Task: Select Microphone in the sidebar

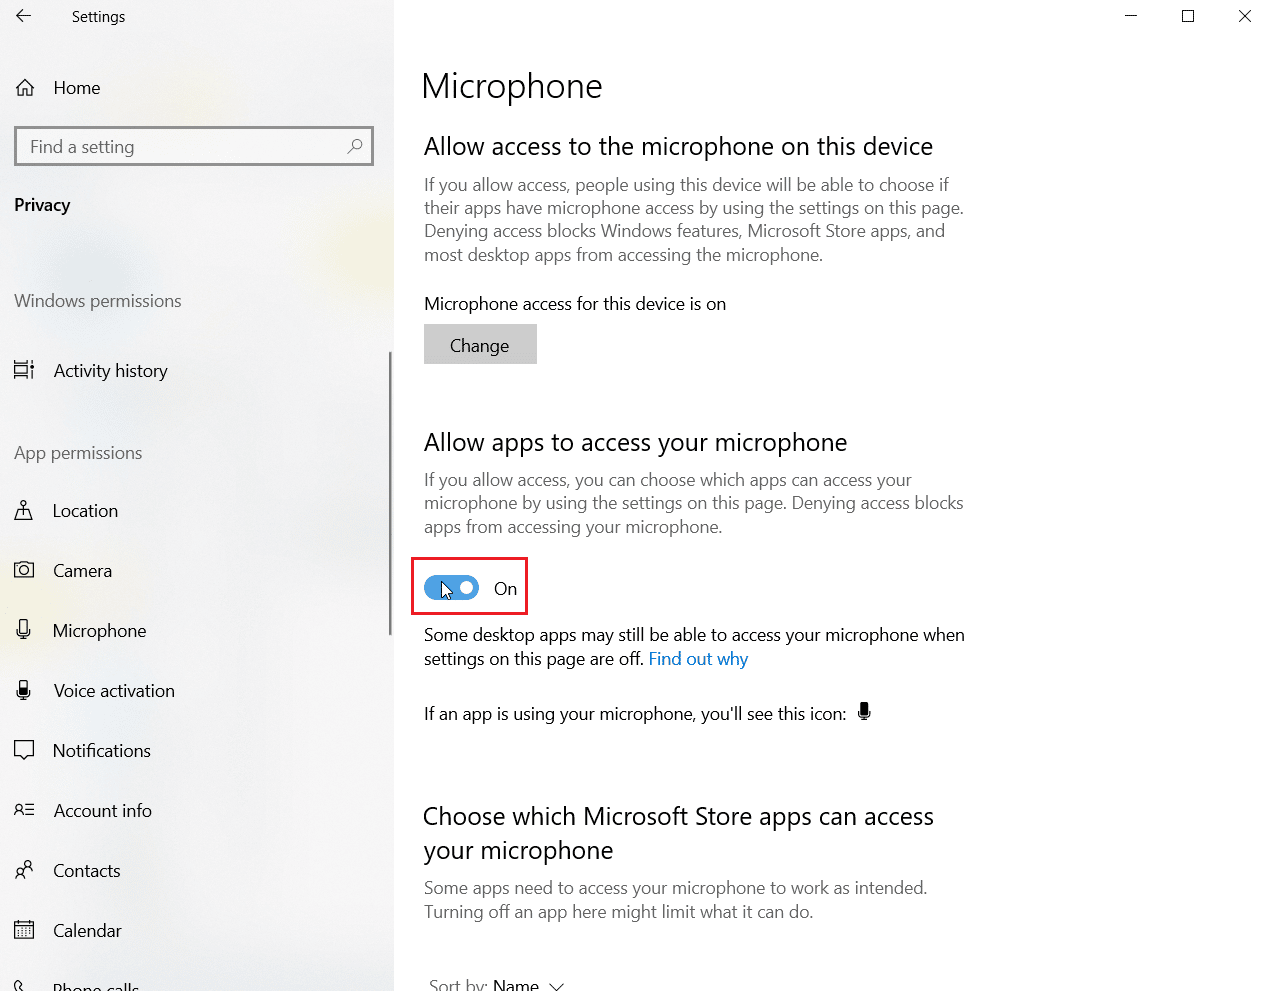Action: click(x=99, y=630)
